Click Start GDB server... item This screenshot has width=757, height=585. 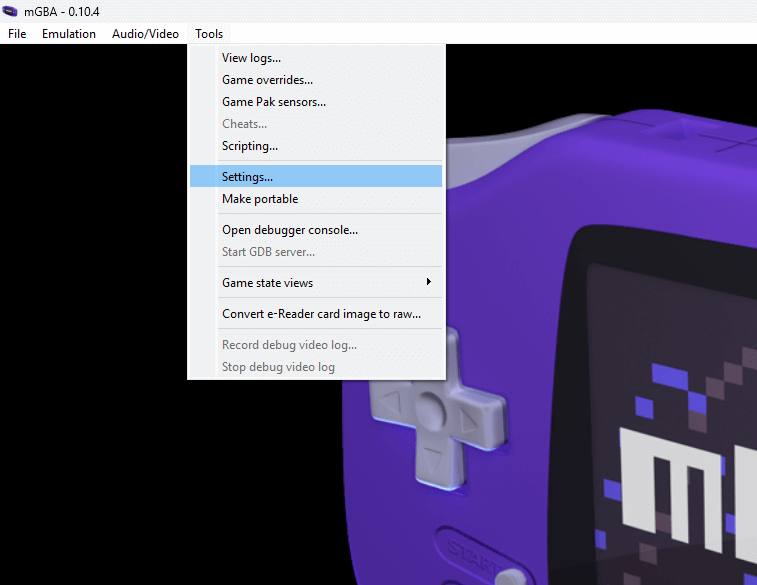[268, 252]
